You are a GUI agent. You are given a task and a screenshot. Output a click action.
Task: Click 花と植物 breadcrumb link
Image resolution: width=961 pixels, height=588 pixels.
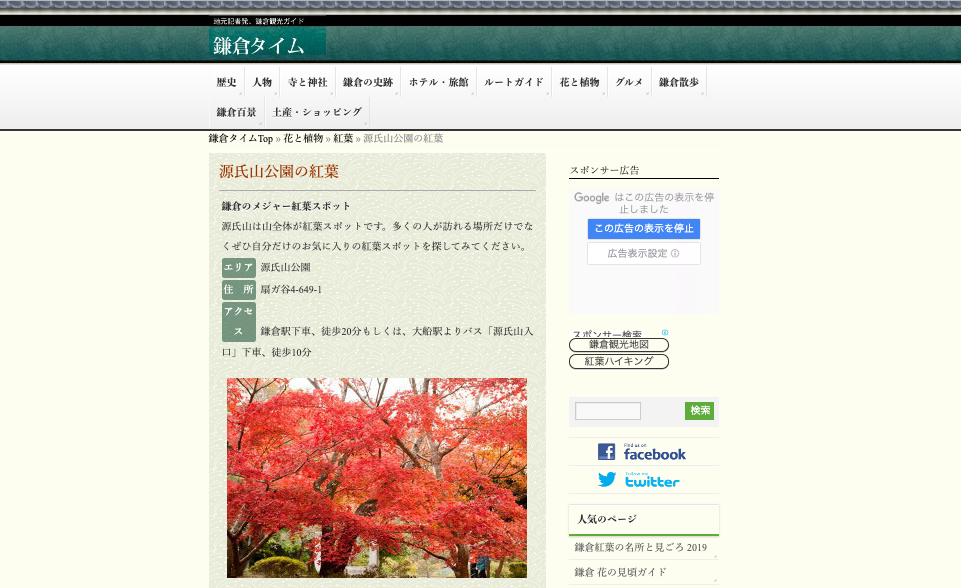click(303, 139)
